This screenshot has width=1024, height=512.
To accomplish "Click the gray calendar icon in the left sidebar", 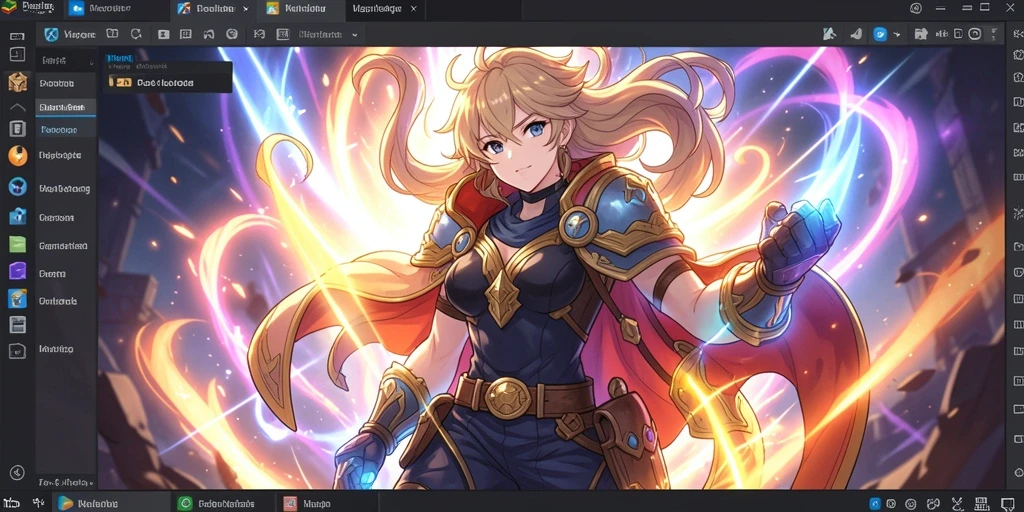I will 18,324.
